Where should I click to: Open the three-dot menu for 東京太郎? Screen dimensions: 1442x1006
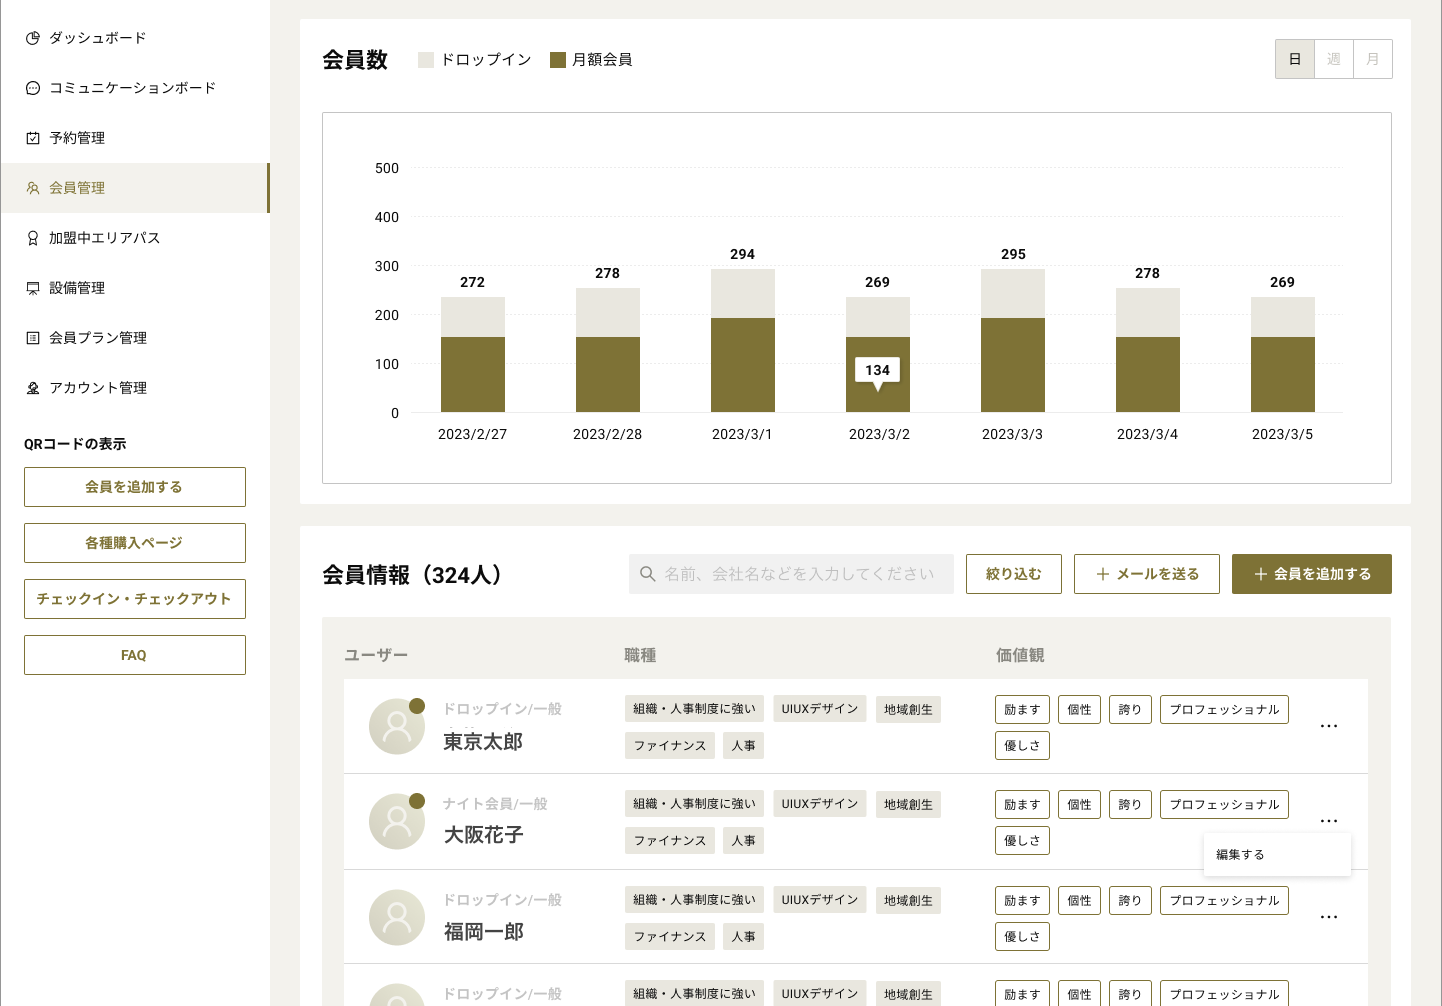1329,726
